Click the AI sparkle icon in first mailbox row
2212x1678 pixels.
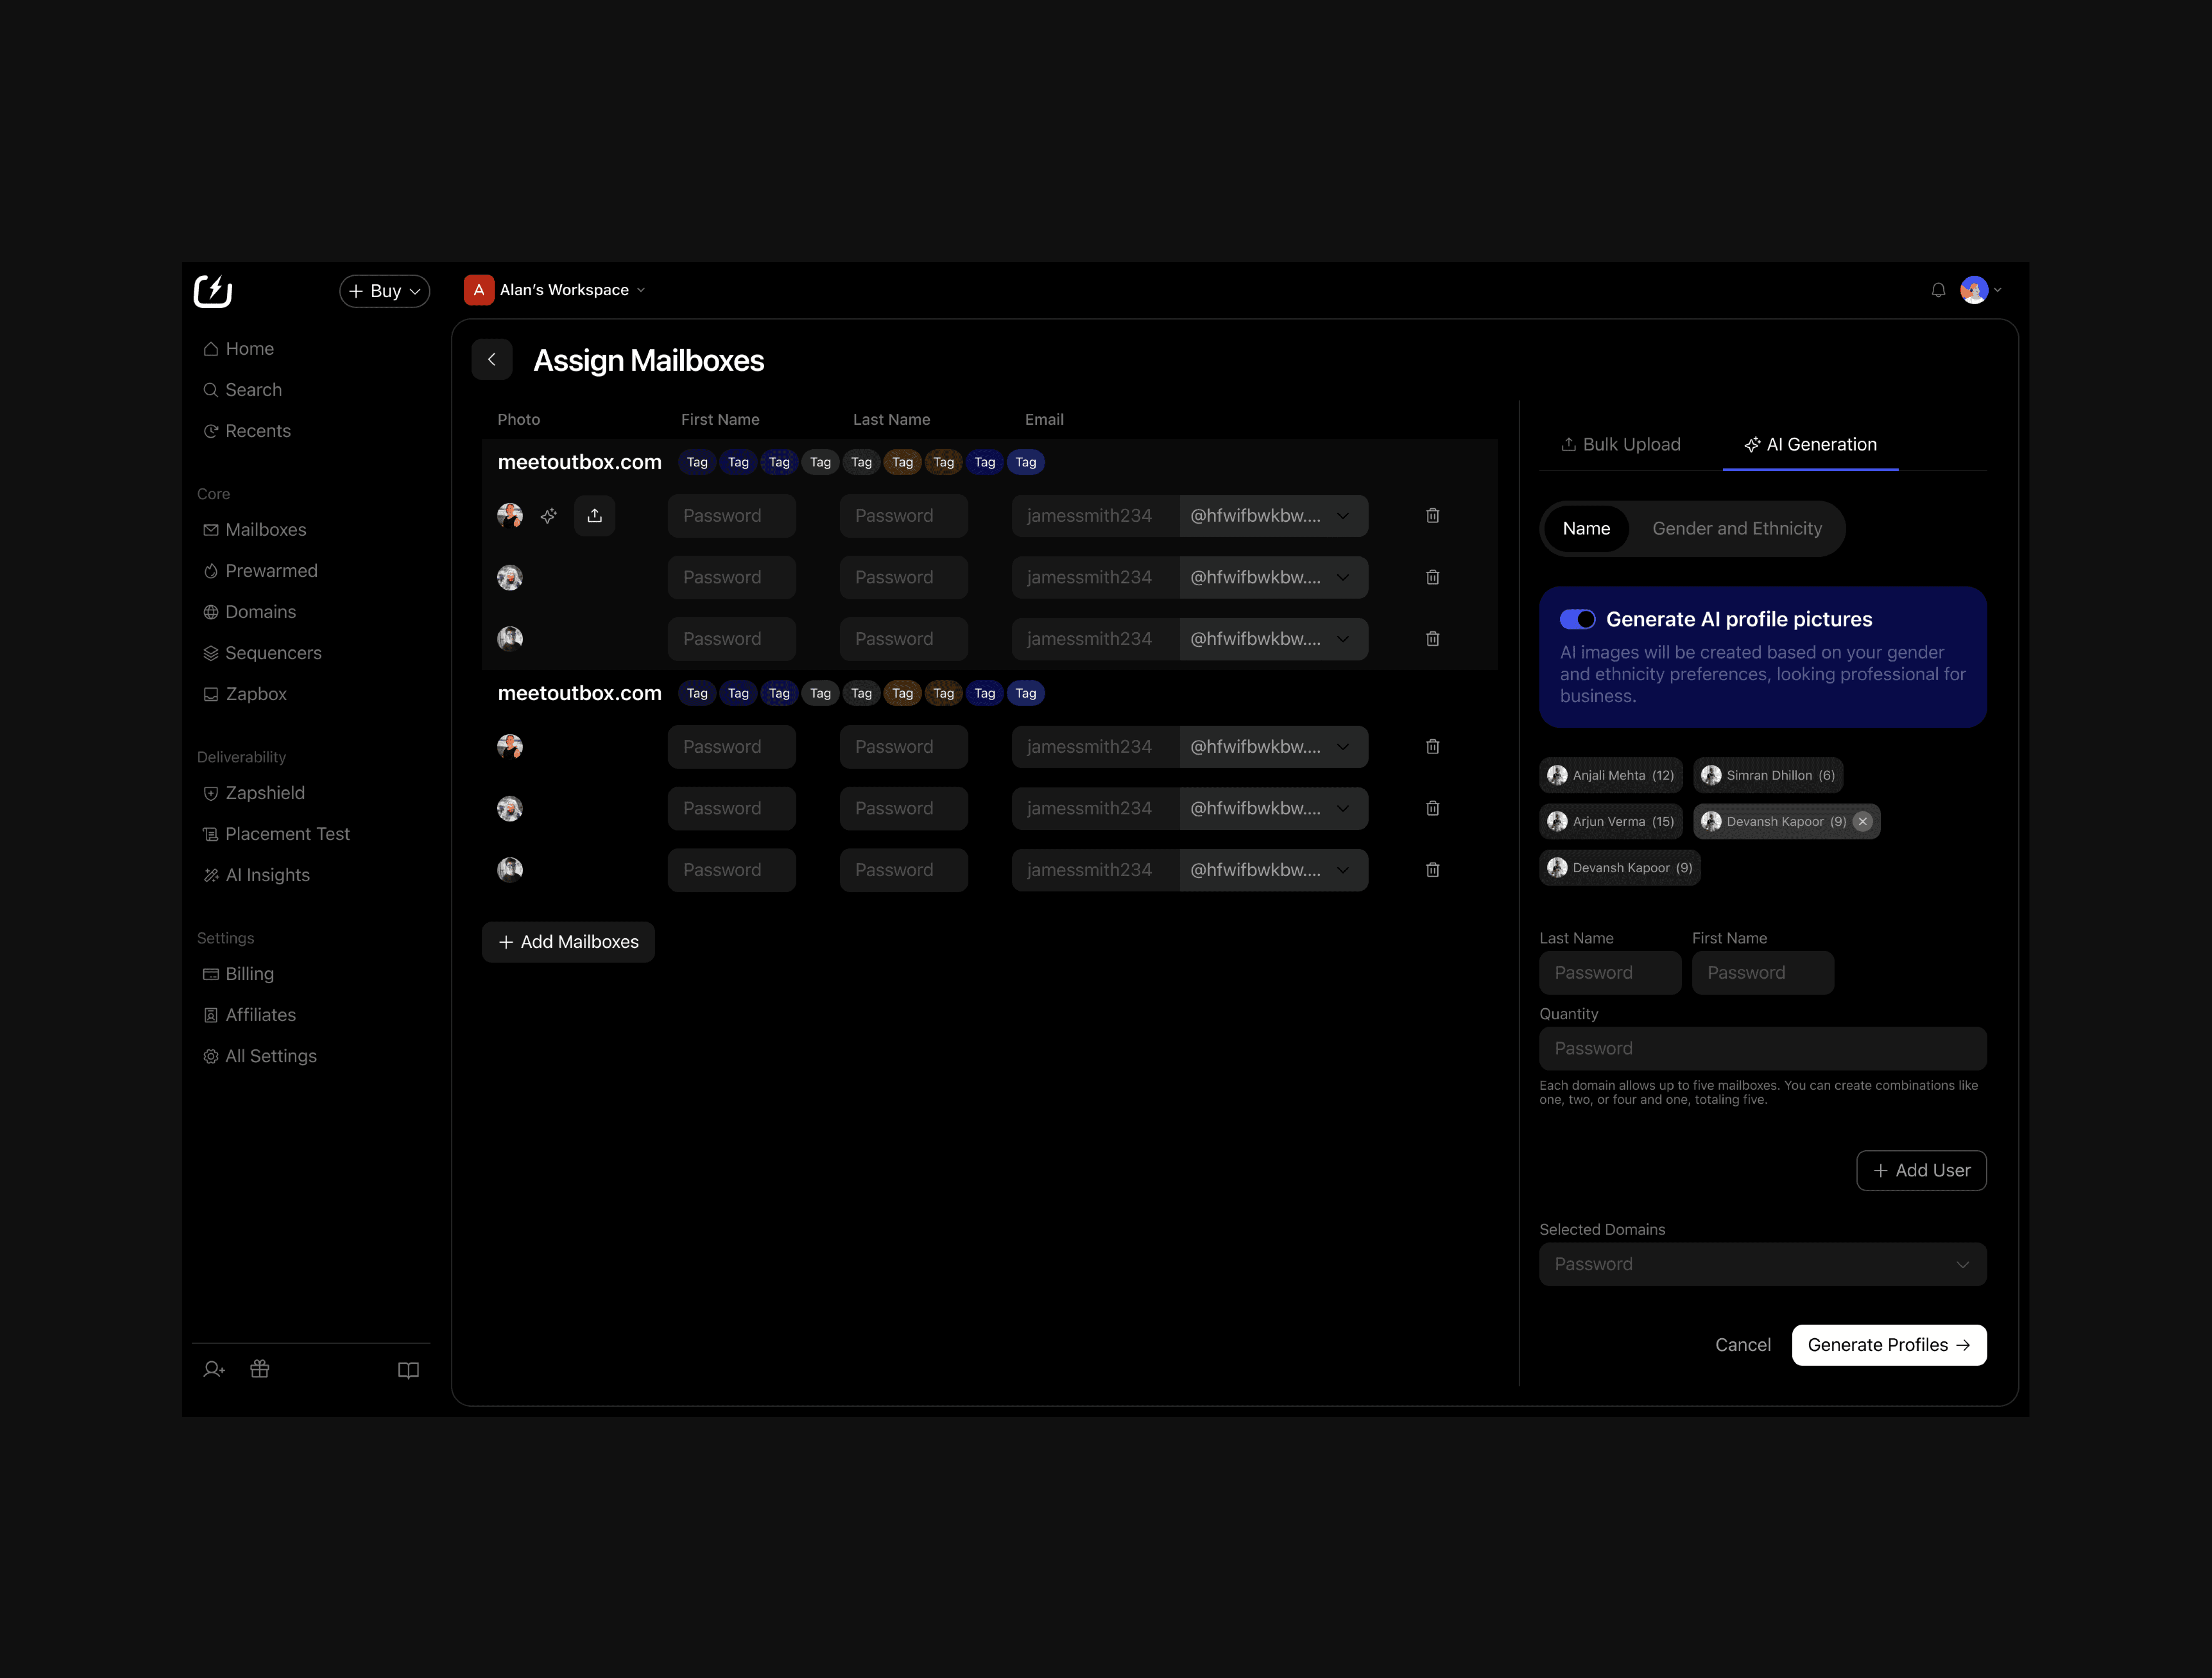[x=548, y=516]
